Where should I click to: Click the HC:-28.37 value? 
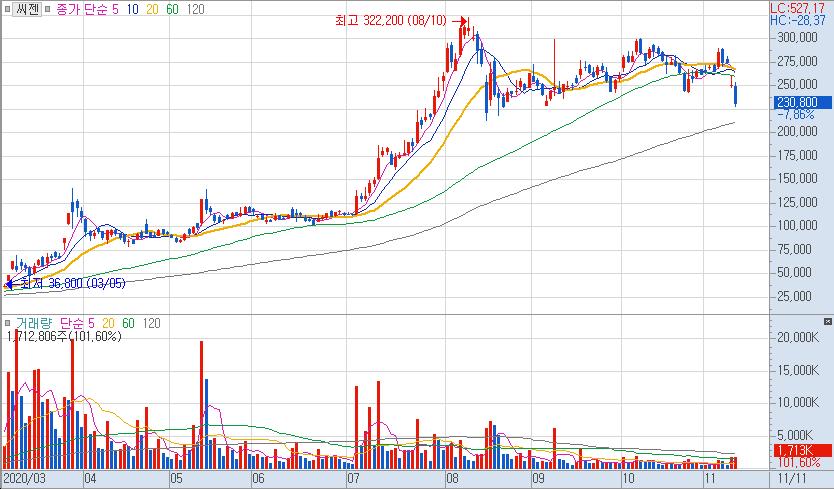(x=800, y=20)
